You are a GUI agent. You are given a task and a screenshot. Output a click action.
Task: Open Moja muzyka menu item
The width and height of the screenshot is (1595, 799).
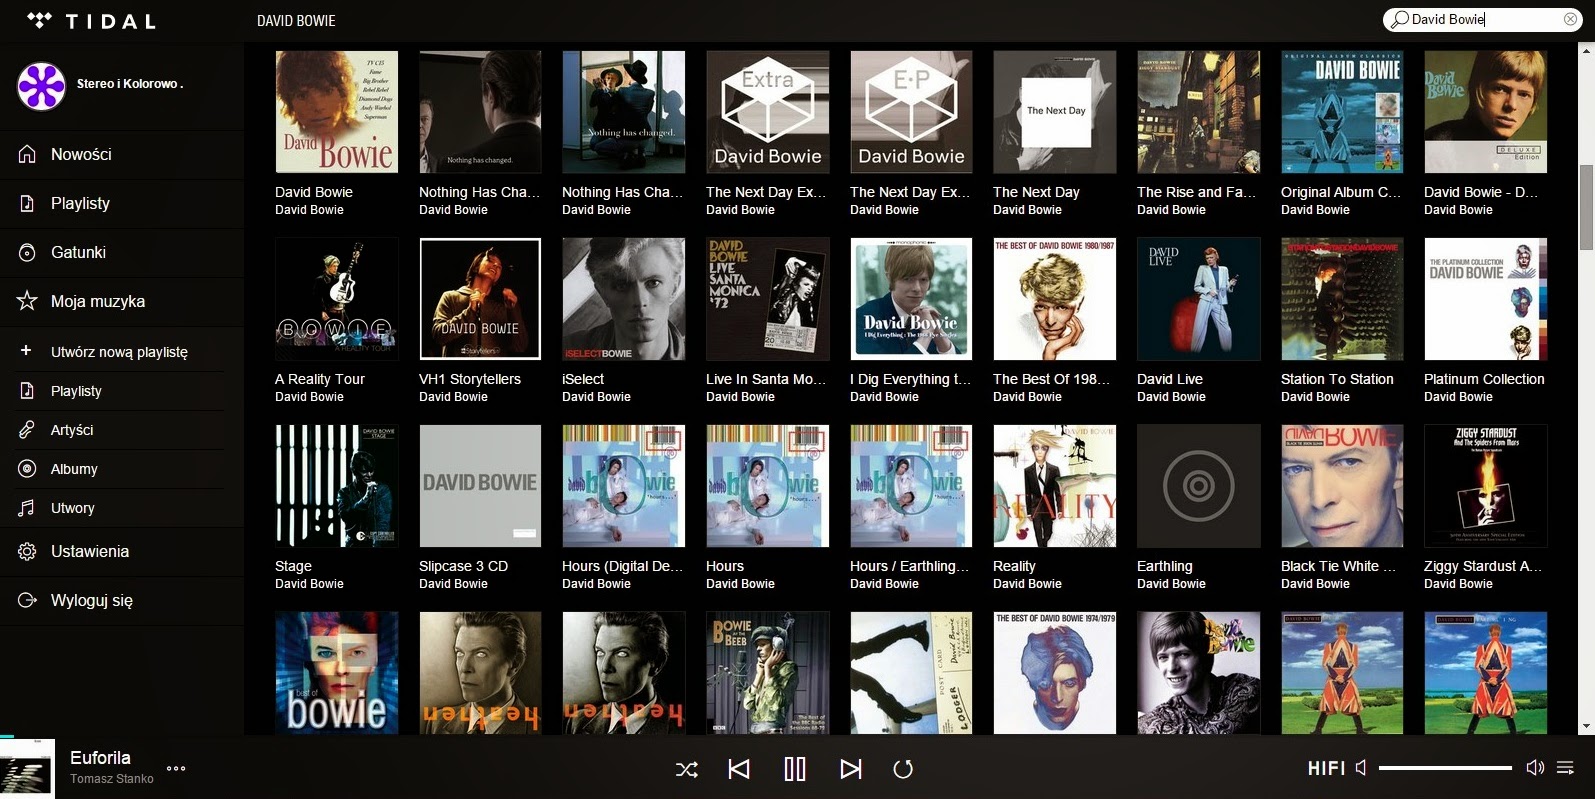click(x=98, y=301)
